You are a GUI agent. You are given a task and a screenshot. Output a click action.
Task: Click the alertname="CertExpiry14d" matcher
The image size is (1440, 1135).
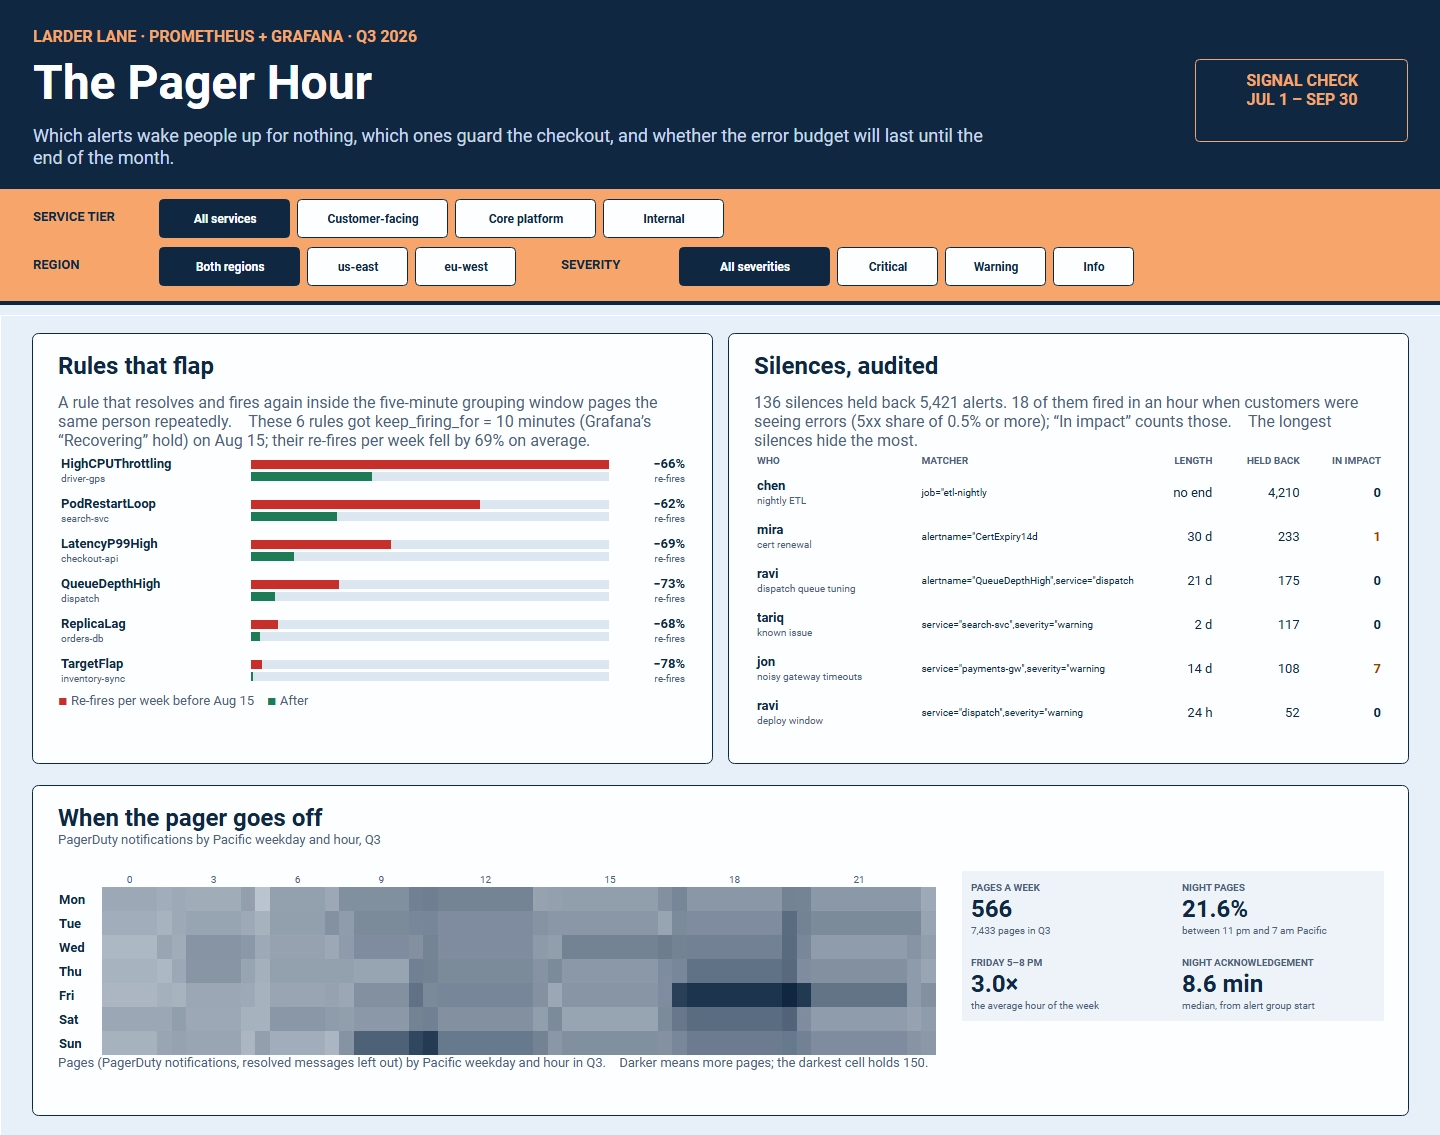pyautogui.click(x=979, y=537)
